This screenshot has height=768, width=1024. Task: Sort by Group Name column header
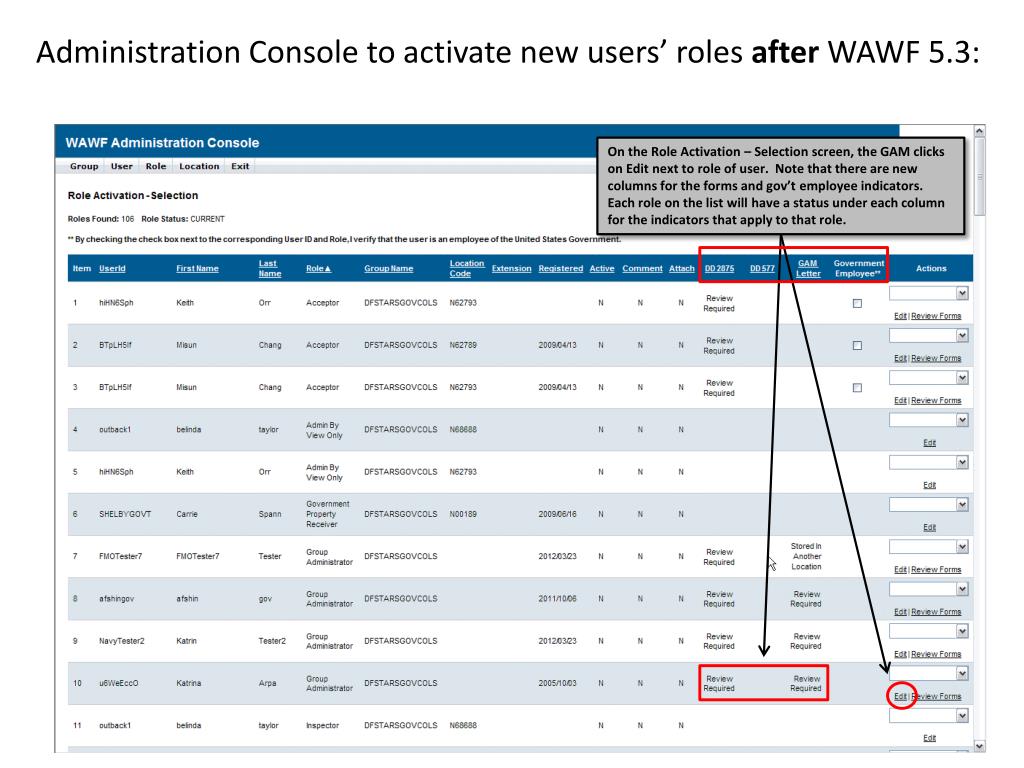[x=389, y=268]
